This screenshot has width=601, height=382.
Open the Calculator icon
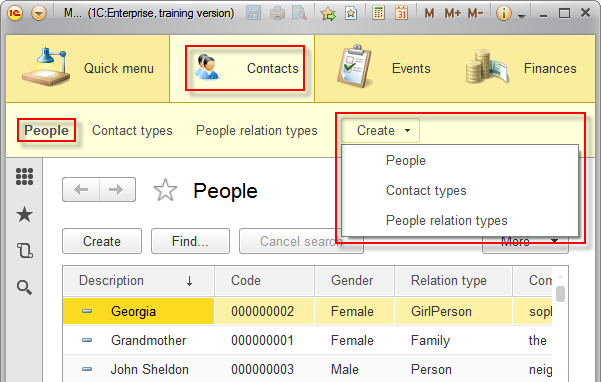[378, 13]
